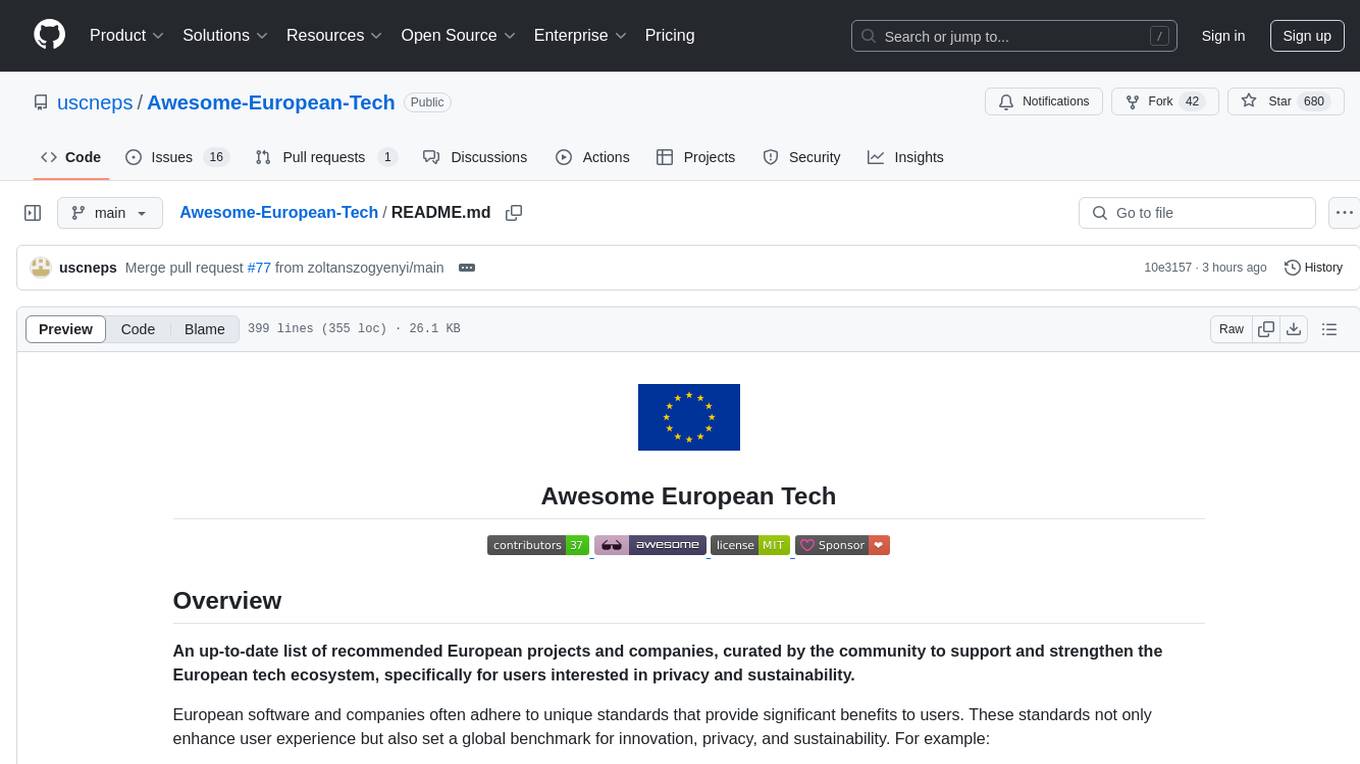Screen dimensions: 1360x764
Task: Select the Code view mode
Action: tap(138, 329)
